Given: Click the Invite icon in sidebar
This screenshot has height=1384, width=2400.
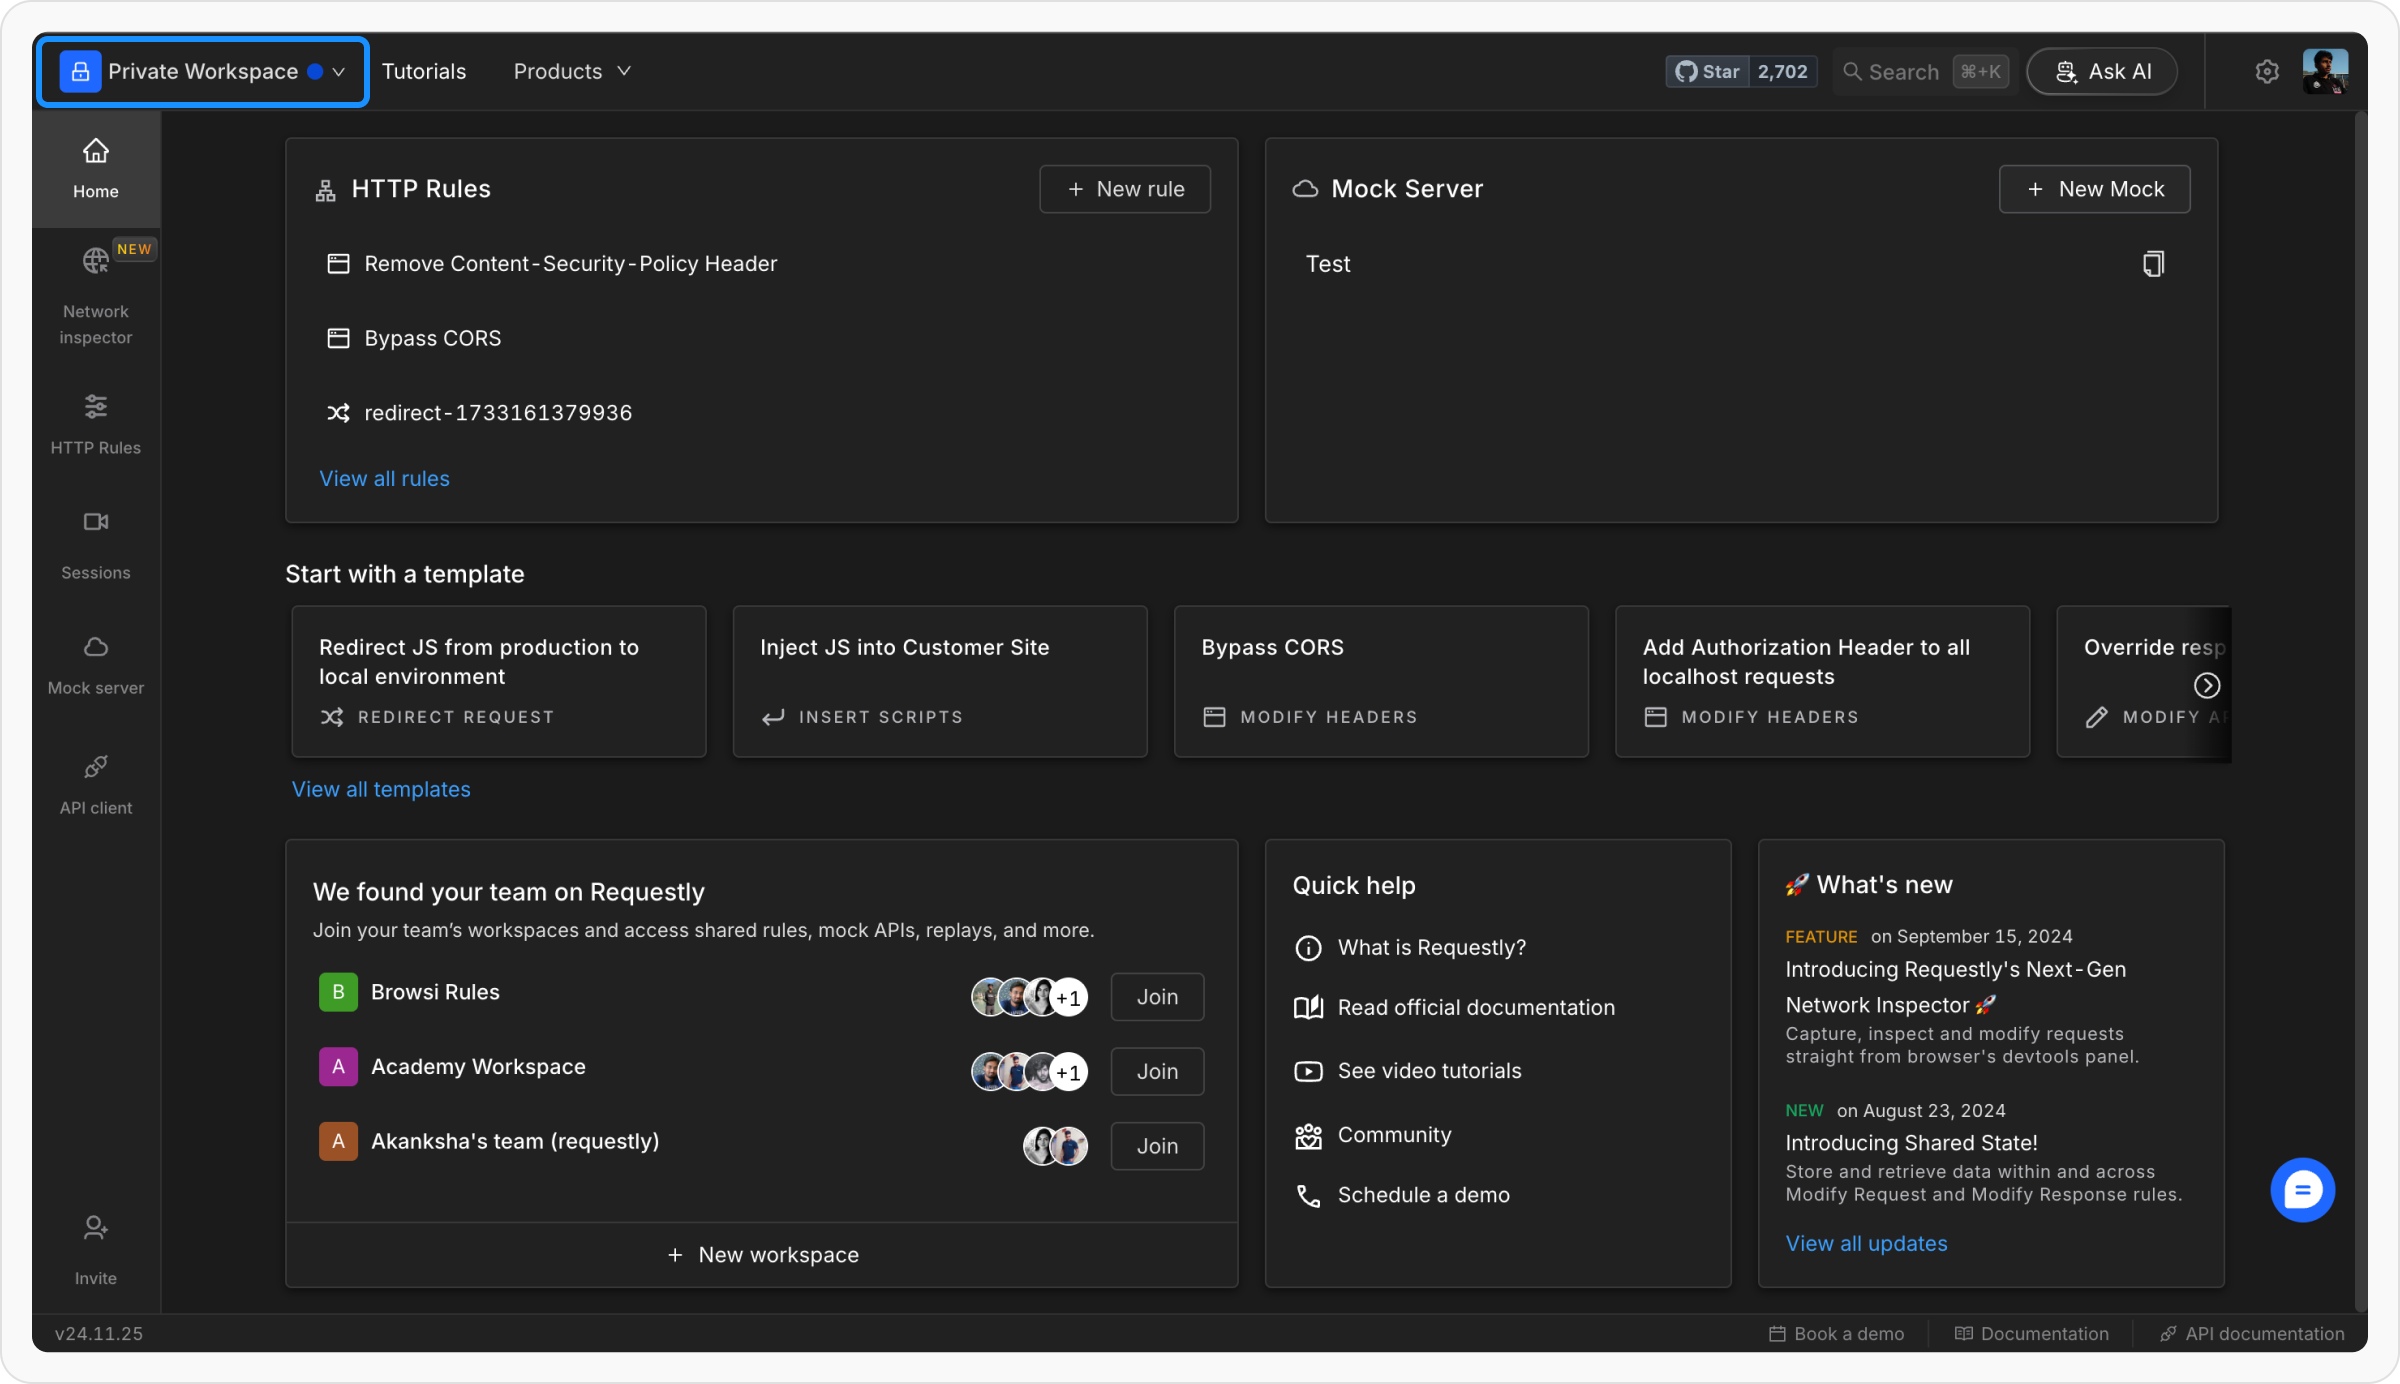Looking at the screenshot, I should tap(95, 1229).
